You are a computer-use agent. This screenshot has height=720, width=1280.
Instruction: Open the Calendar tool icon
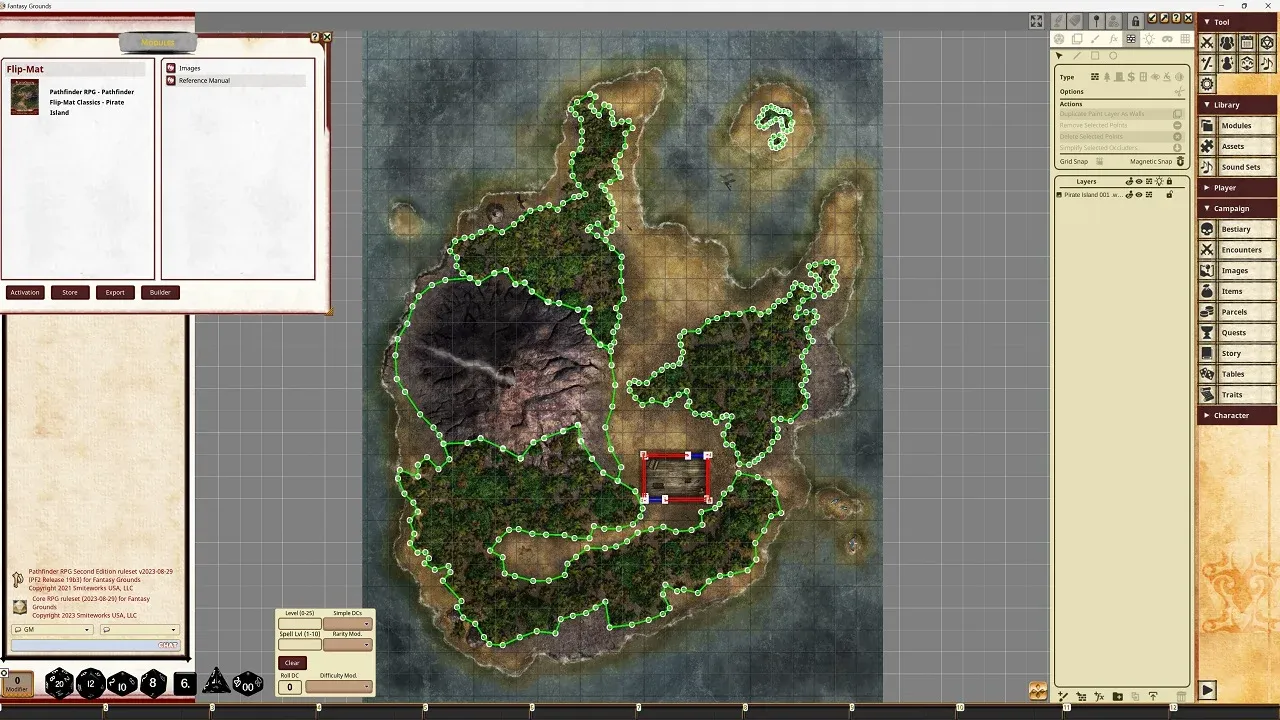(x=1247, y=42)
